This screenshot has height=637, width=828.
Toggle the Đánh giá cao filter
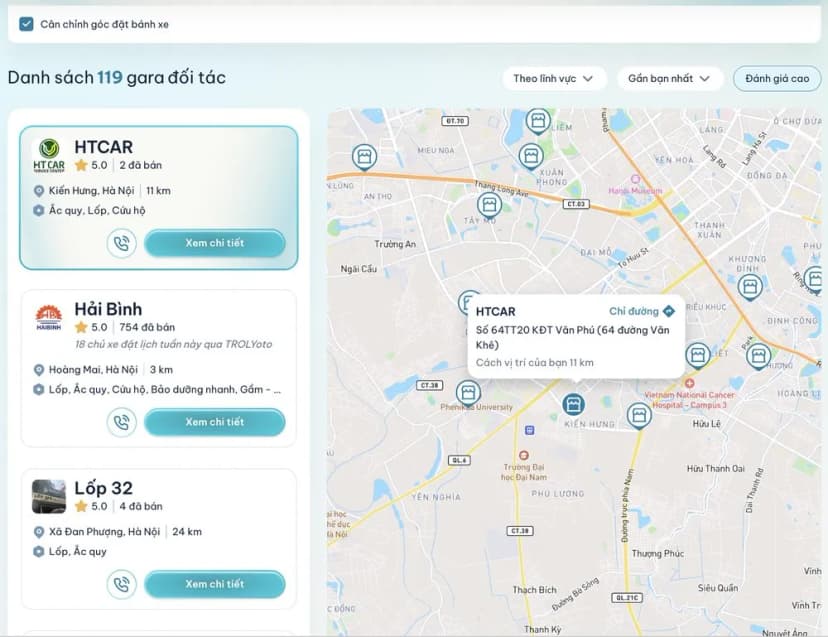[x=777, y=79]
